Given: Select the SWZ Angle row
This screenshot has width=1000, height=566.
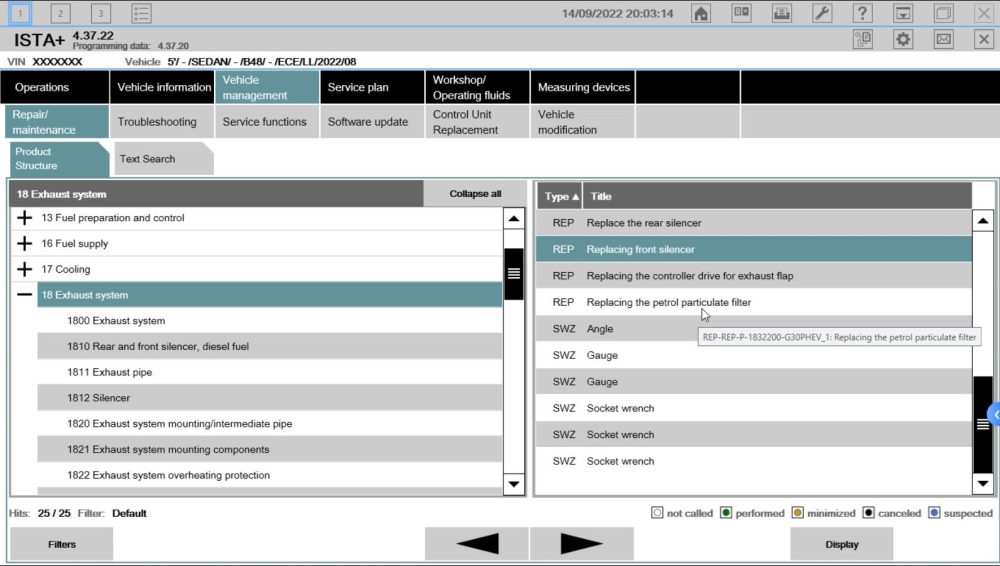Looking at the screenshot, I should tap(754, 329).
